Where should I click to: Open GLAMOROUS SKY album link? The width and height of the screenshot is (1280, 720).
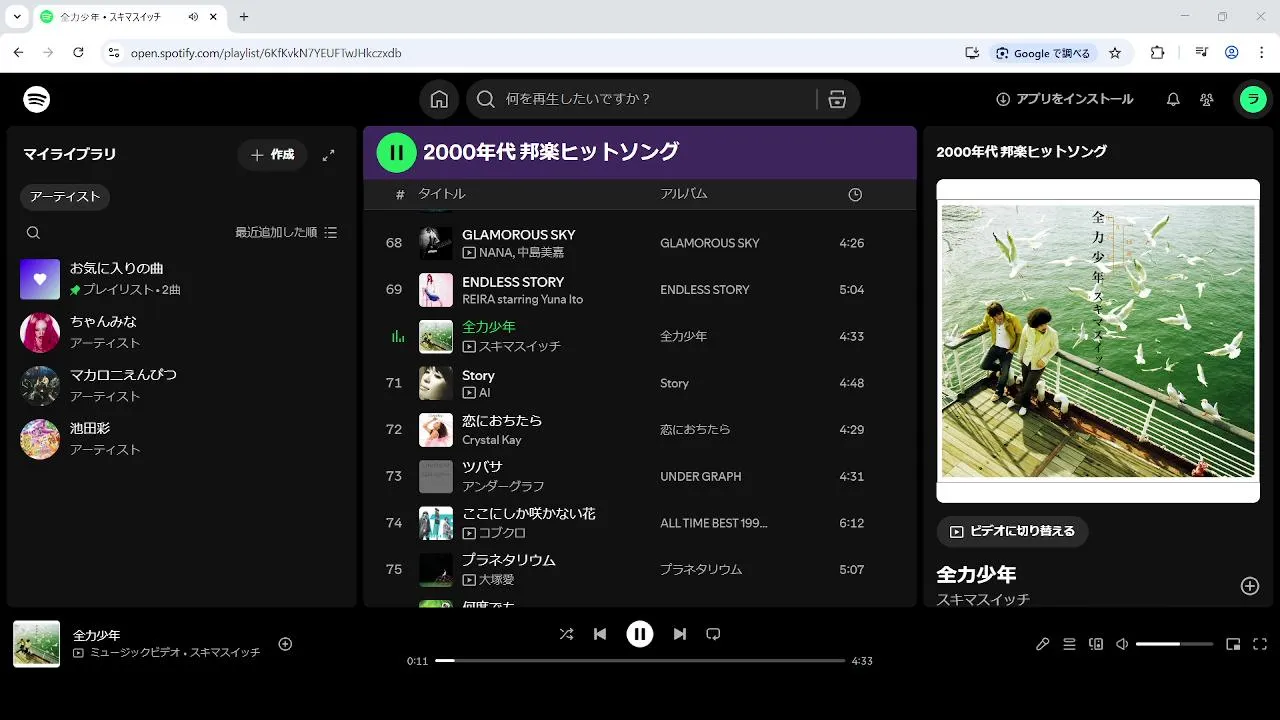[710, 243]
